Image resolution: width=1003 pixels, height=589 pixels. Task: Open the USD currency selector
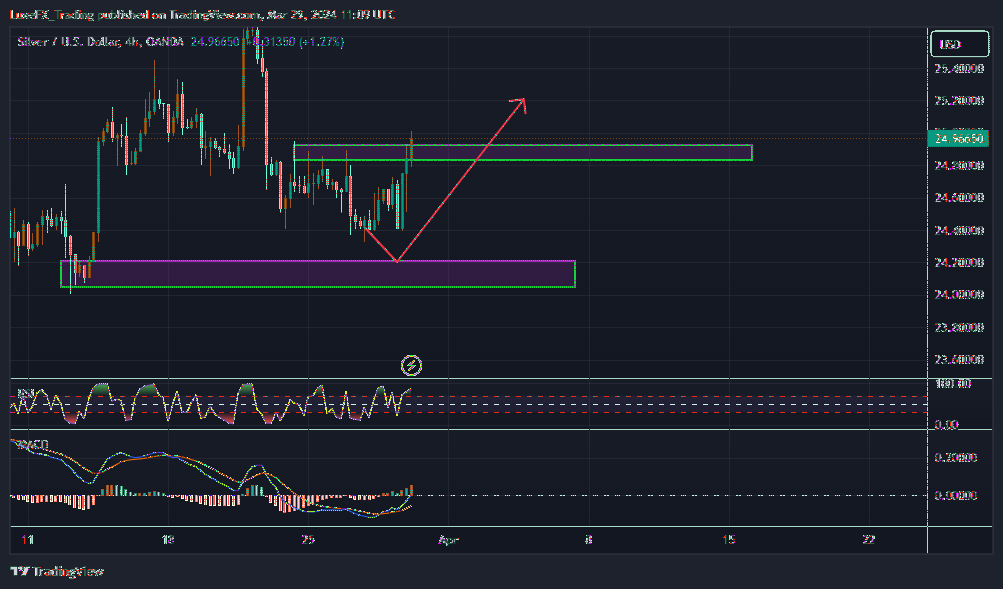pyautogui.click(x=959, y=44)
